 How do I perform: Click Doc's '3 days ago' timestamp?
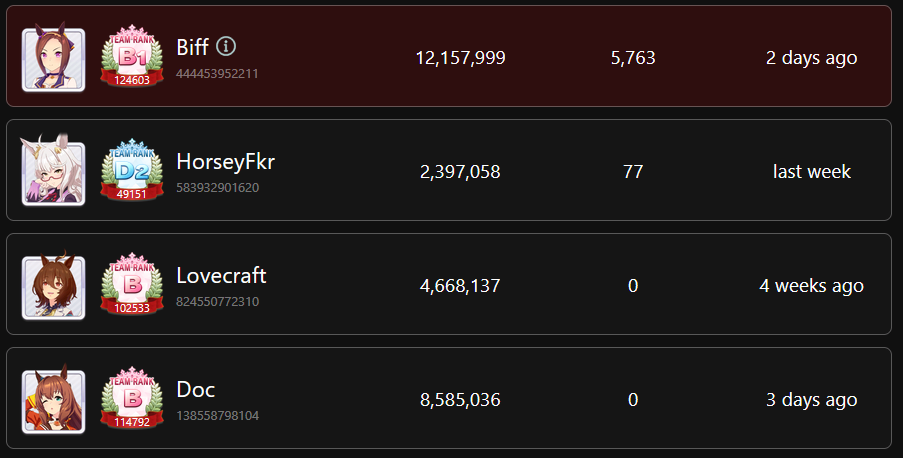[x=811, y=400]
